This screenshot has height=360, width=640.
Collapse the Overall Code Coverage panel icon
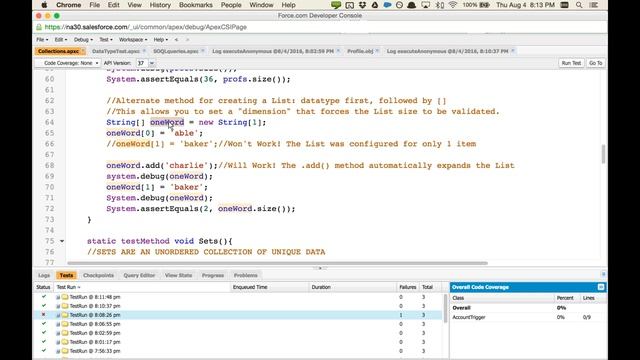601,287
